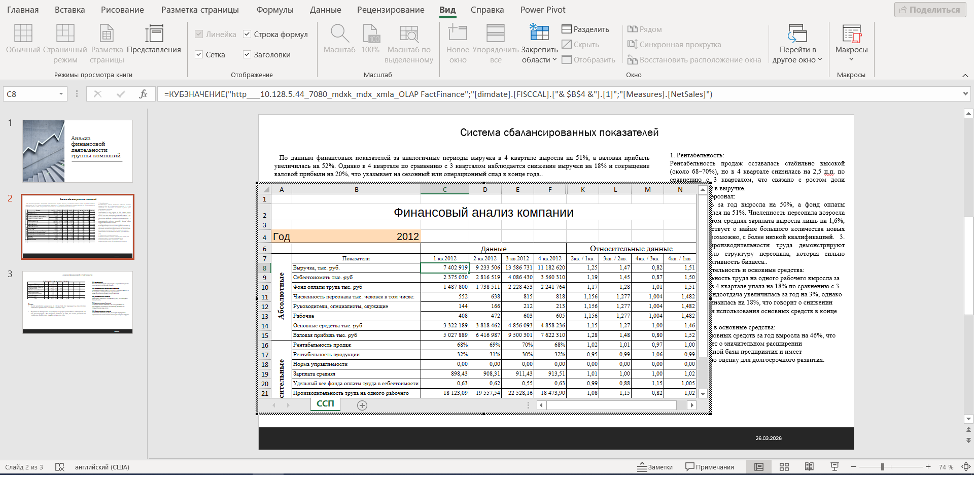Open the Рецензирование tab
This screenshot has height=477, width=974.
coord(391,10)
